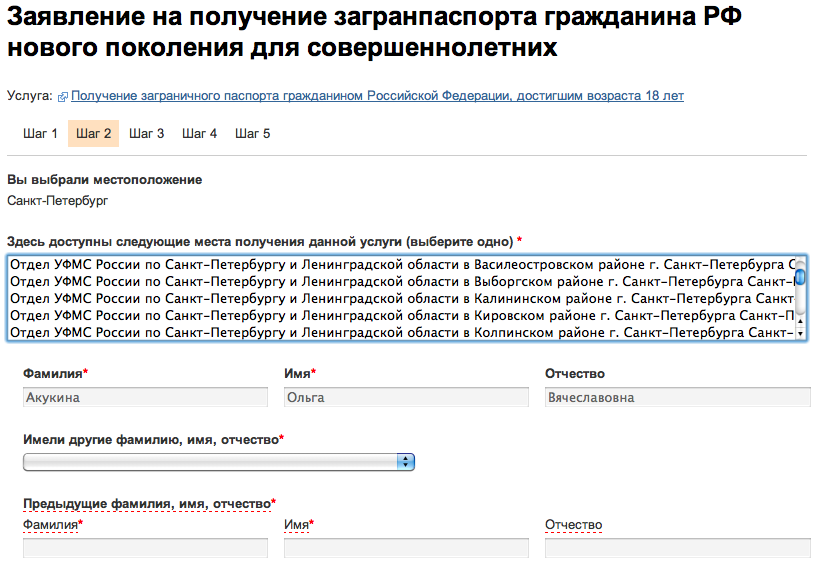Click the Фамилия field containing Акукина

[x=145, y=397]
